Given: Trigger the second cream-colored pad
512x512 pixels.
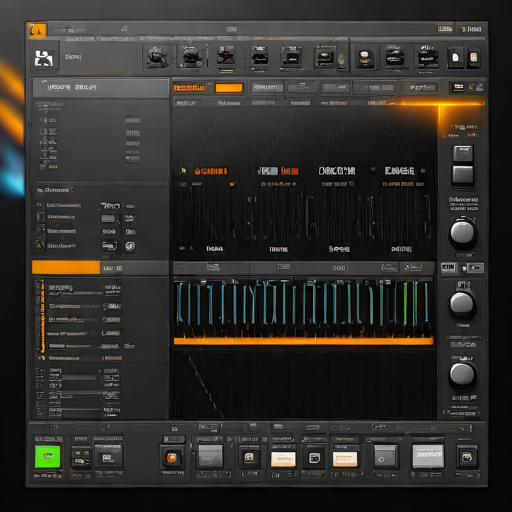Looking at the screenshot, I should 345,459.
